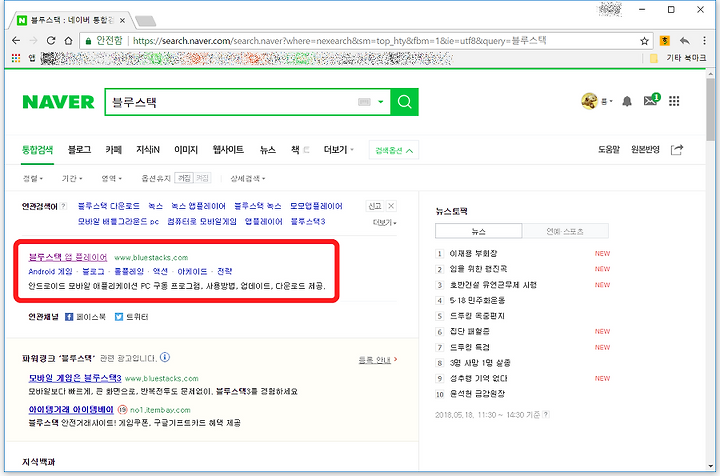This screenshot has width=720, height=476.
Task: Toggle 옵션유지 to 꺼짐
Action: point(184,178)
